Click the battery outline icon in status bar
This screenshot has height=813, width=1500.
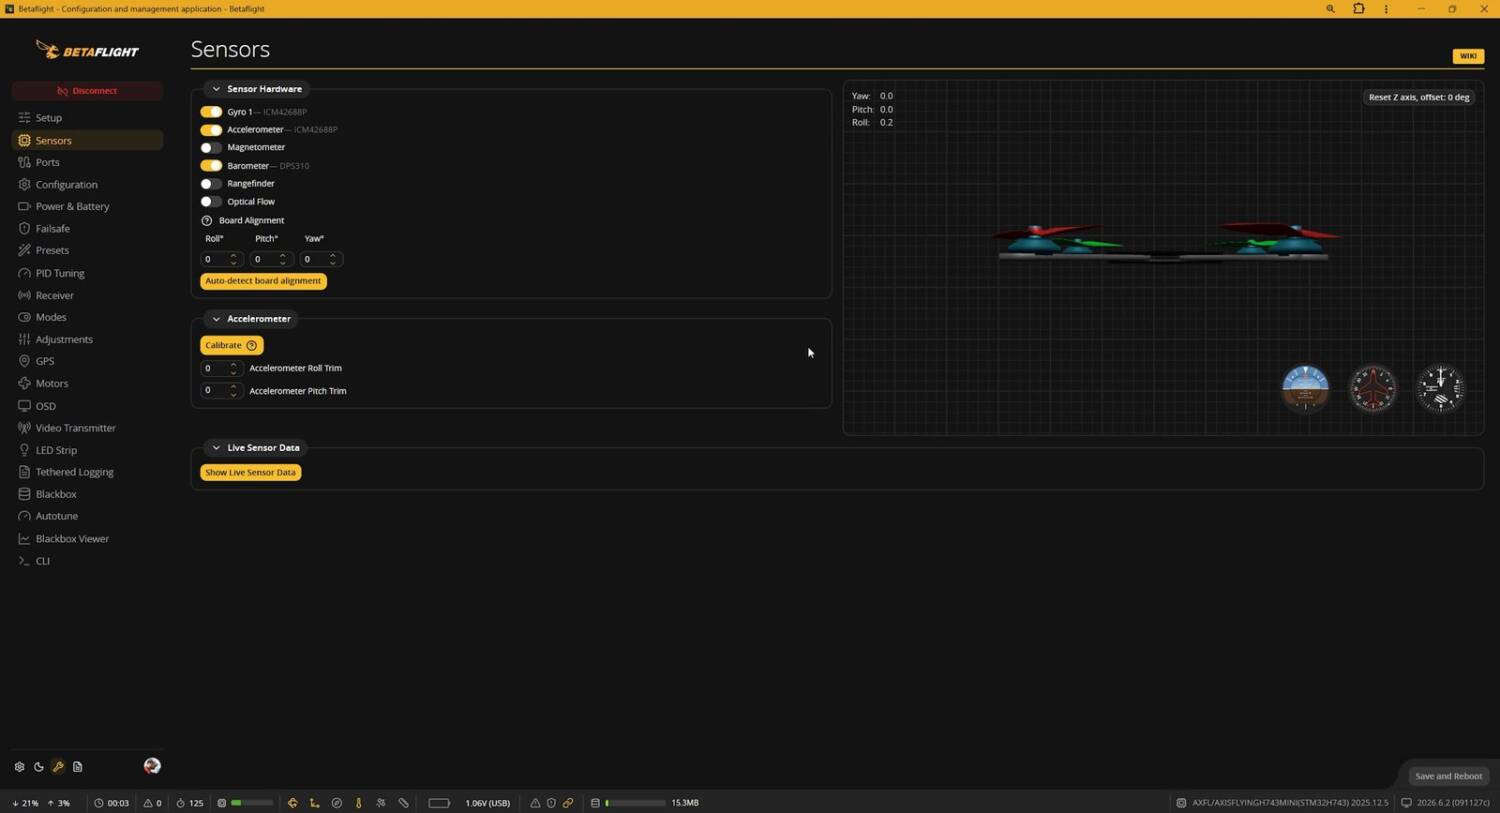(x=439, y=803)
